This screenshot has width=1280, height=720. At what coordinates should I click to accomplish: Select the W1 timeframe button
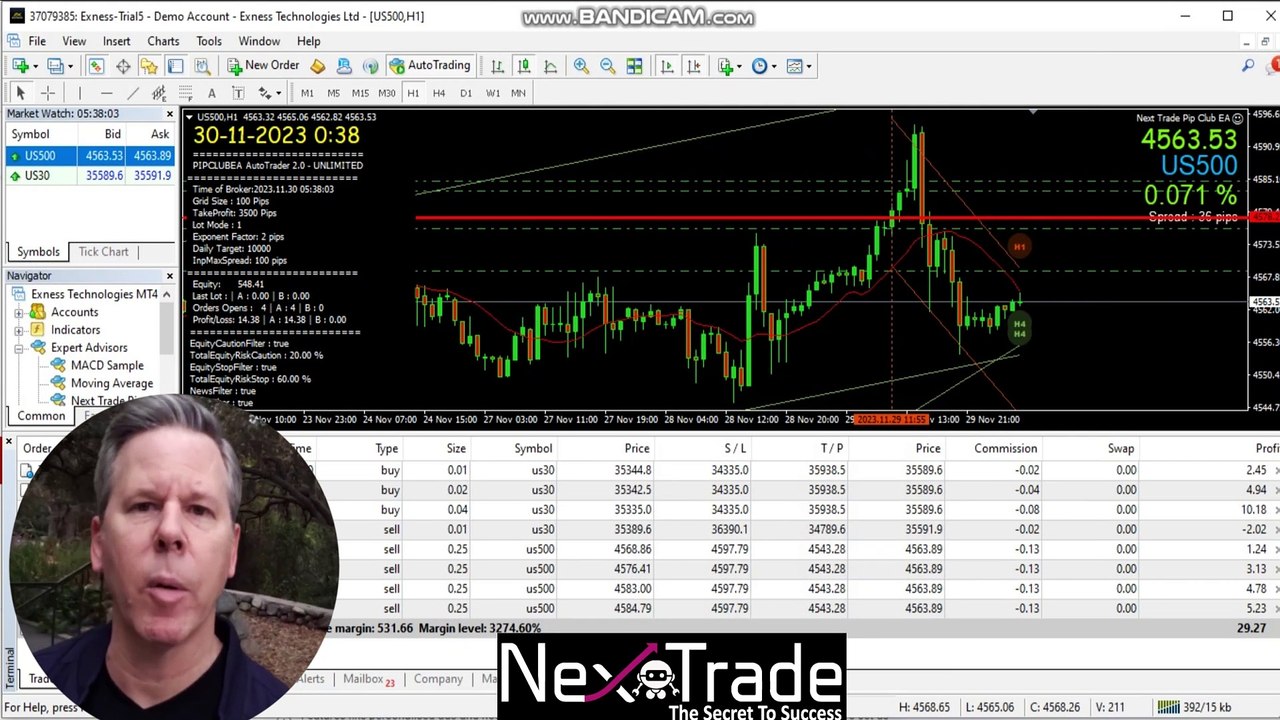point(493,93)
